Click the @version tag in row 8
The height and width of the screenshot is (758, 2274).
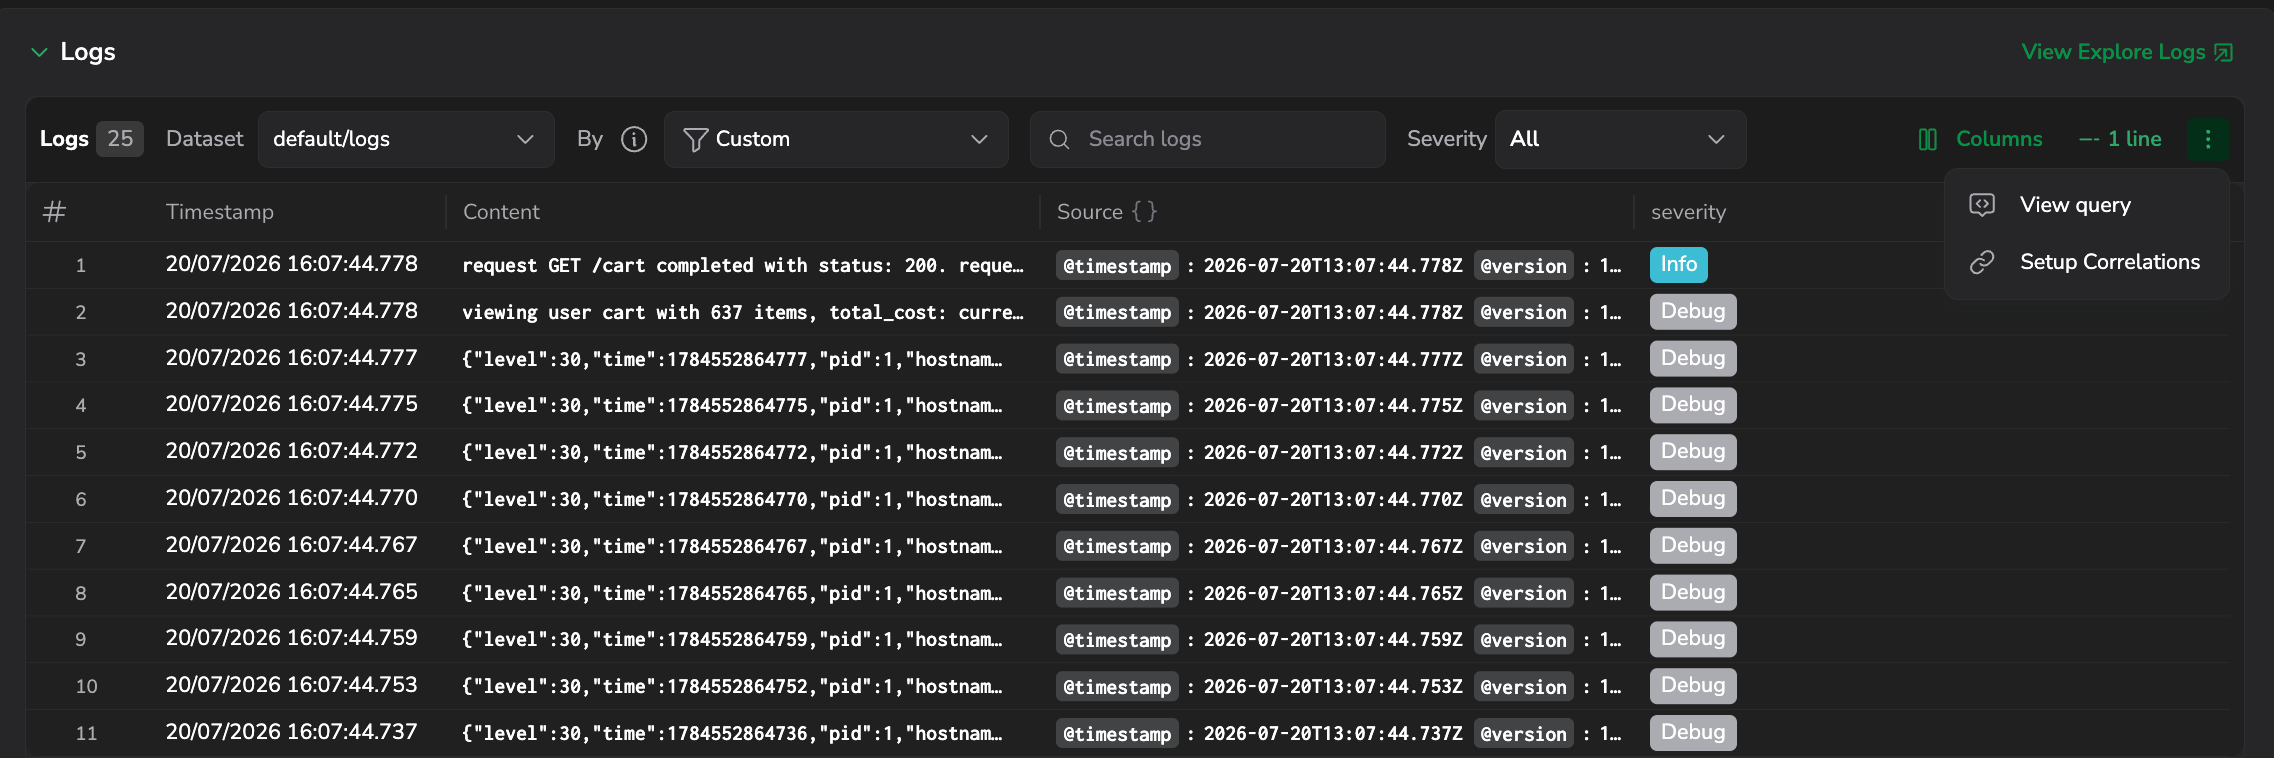point(1523,593)
